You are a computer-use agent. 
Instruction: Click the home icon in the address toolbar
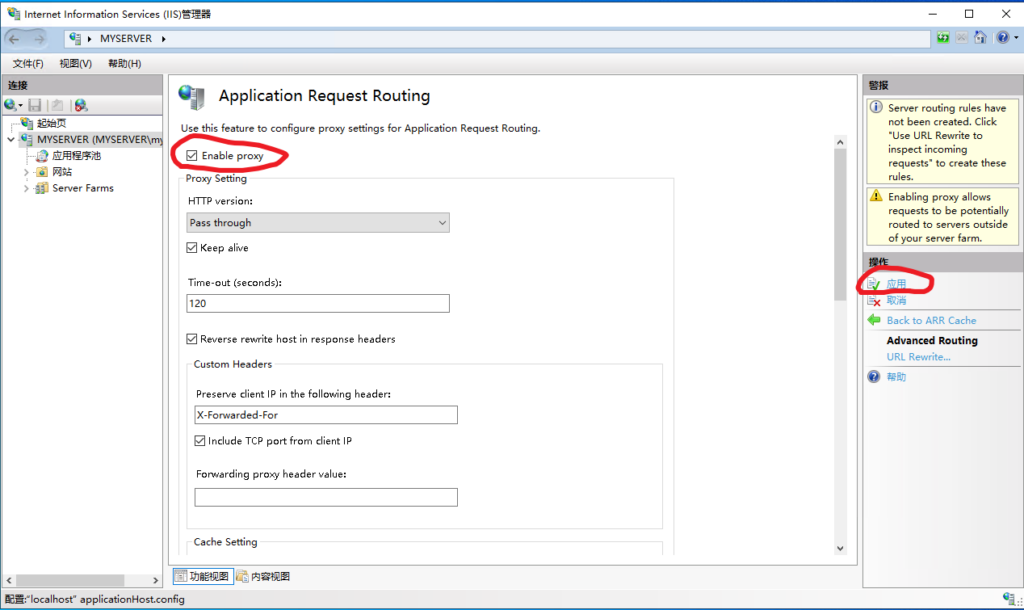980,38
